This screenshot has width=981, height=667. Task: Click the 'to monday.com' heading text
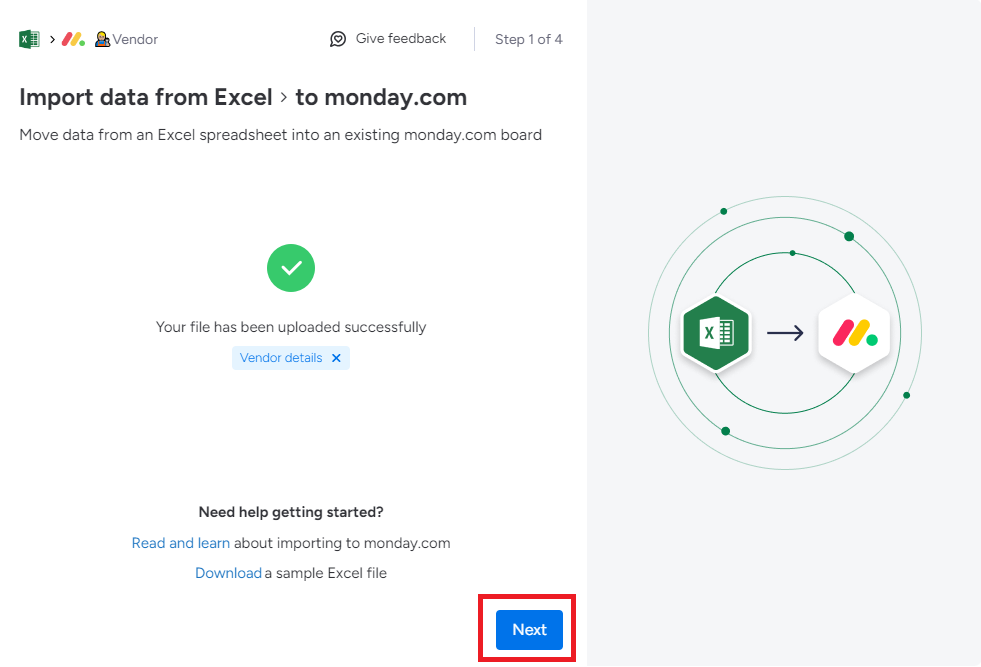coord(381,98)
